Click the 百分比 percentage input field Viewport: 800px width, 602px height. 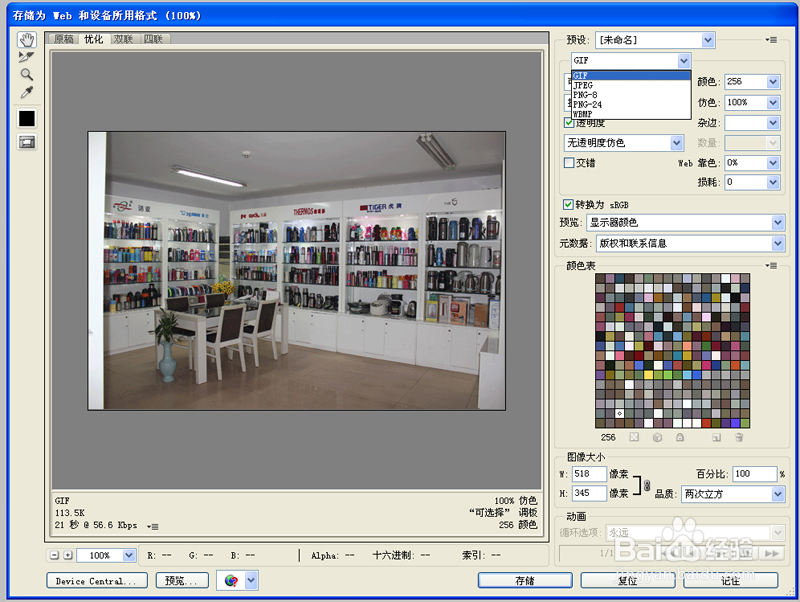click(x=754, y=474)
